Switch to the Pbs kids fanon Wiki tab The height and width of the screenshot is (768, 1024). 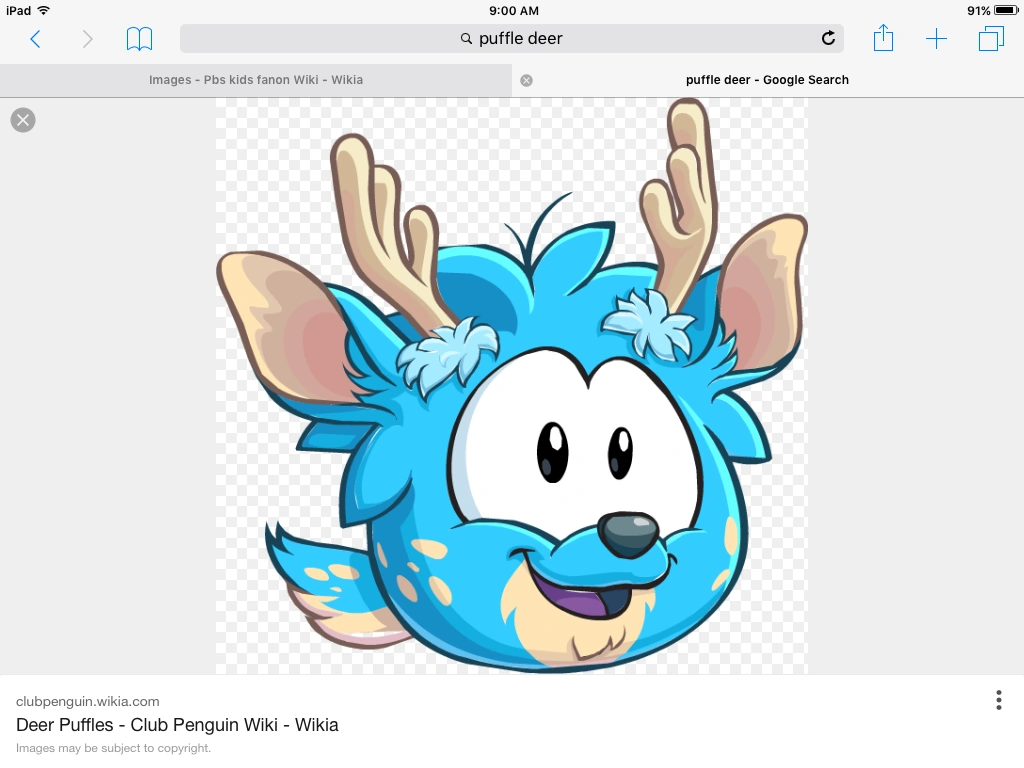255,80
